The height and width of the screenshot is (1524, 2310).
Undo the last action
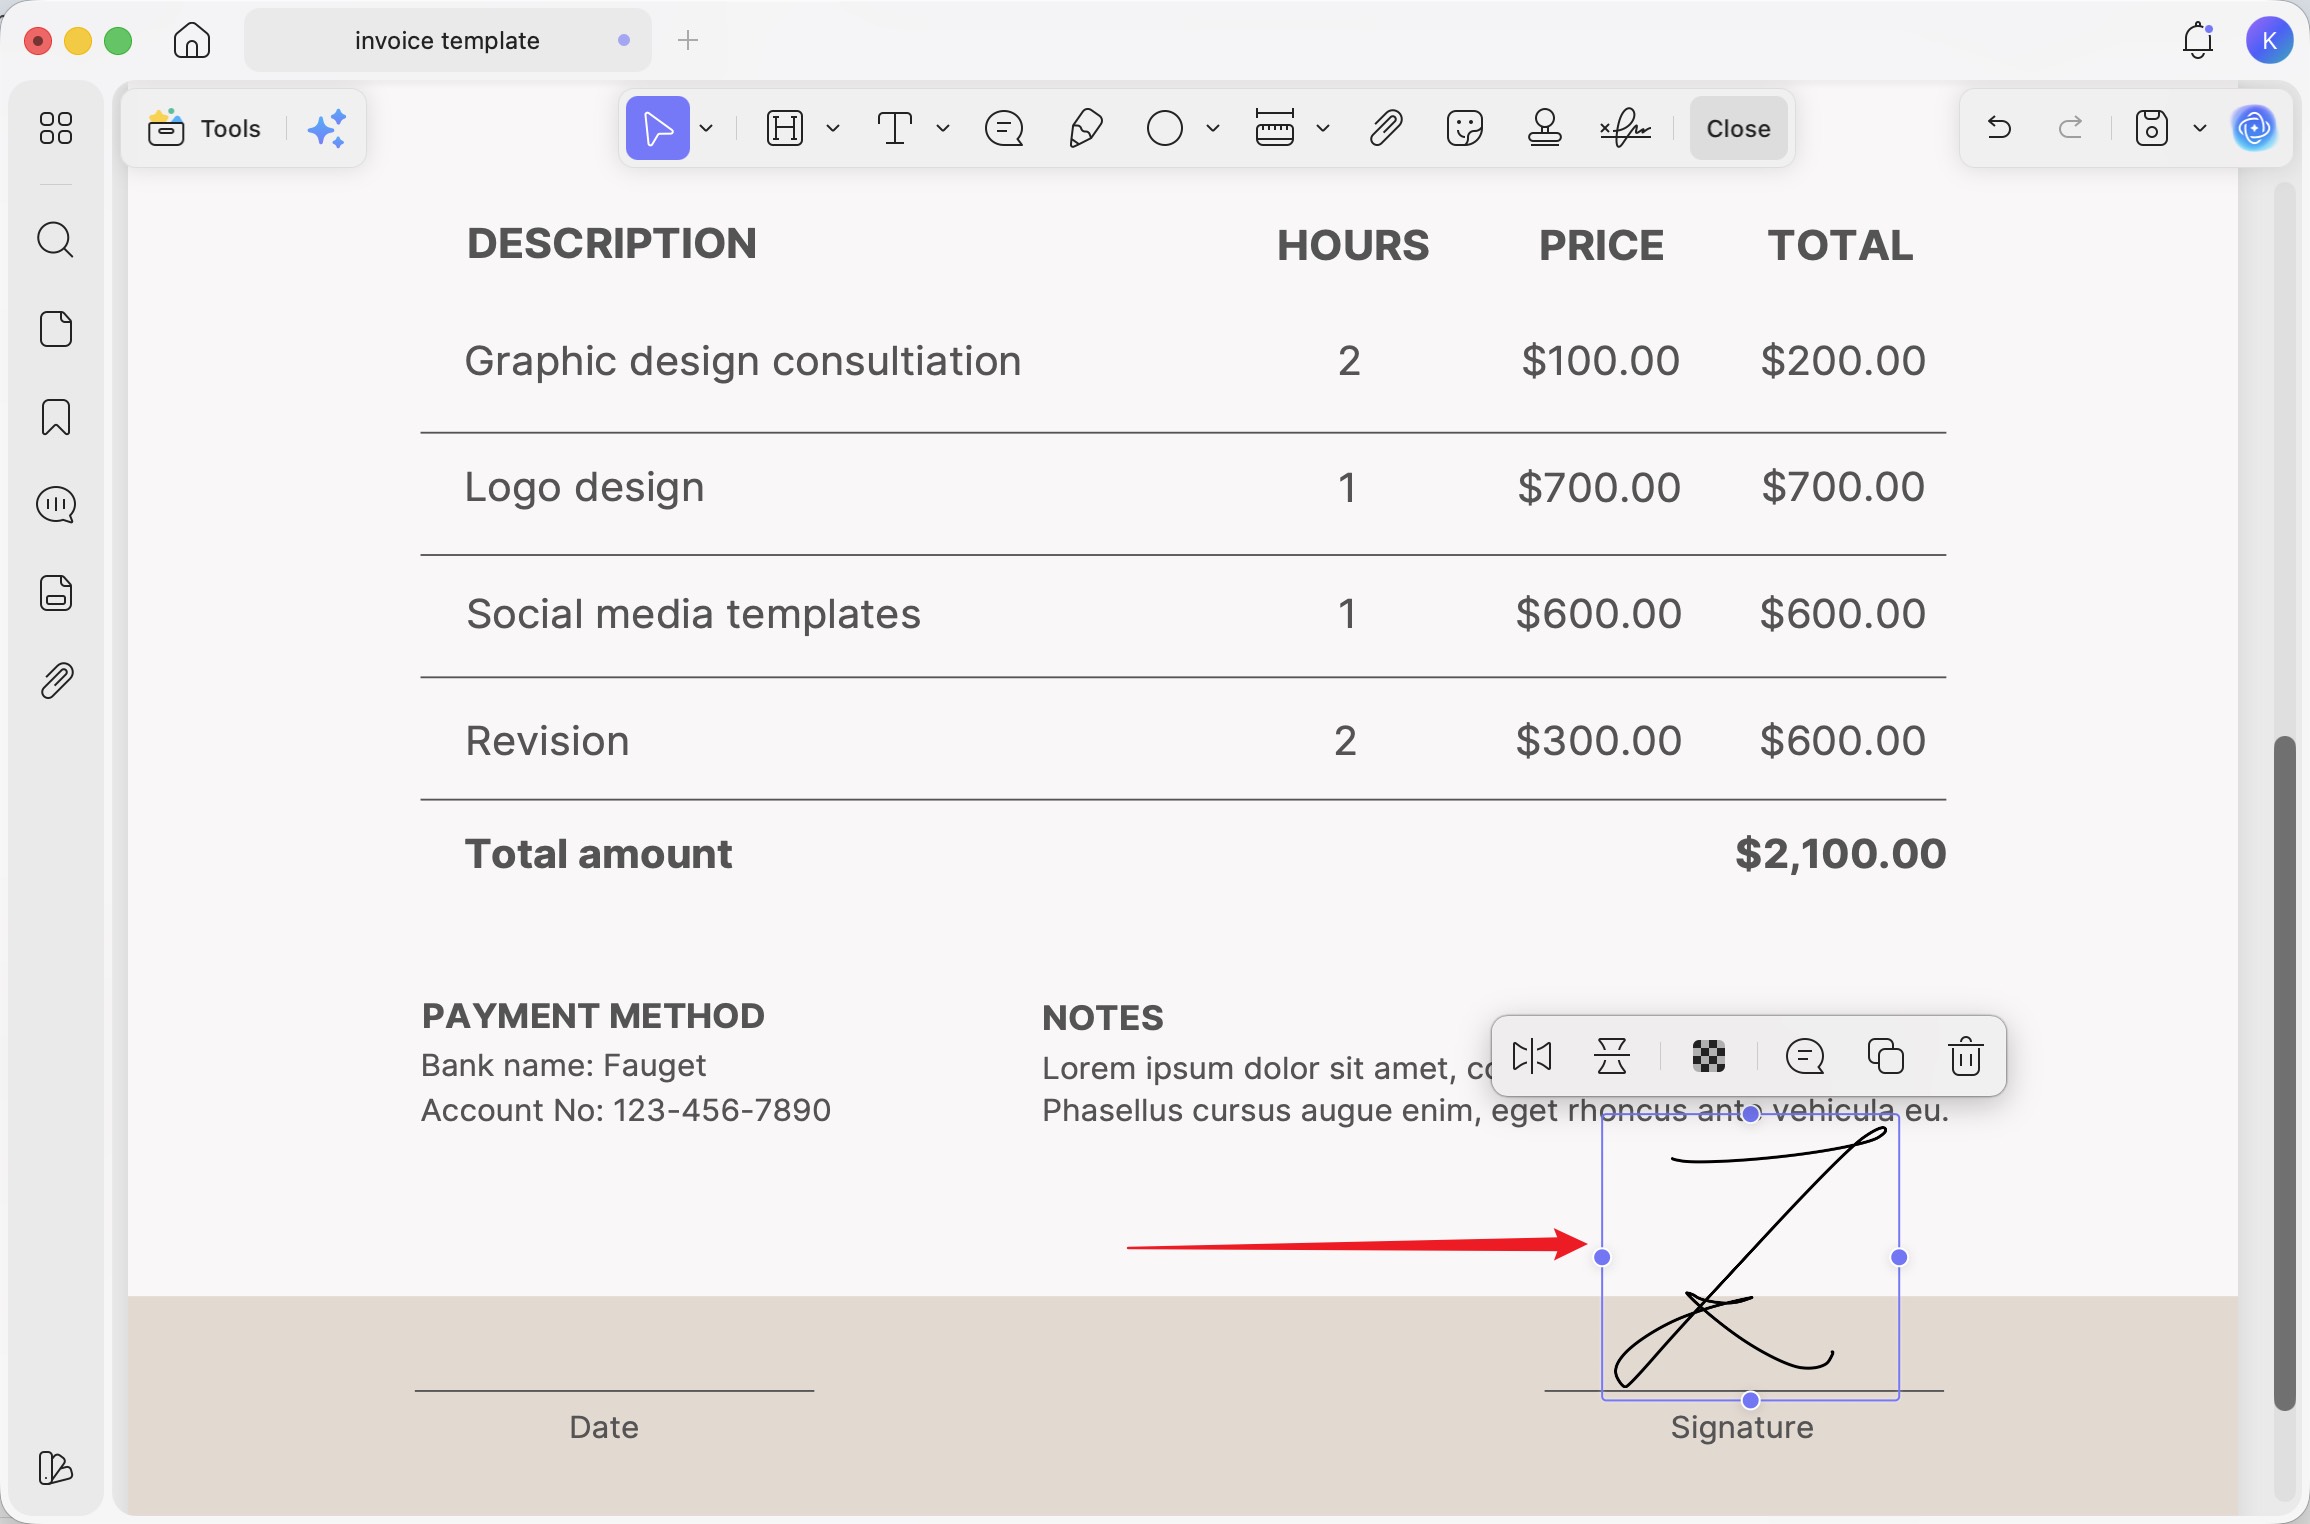click(x=1999, y=127)
